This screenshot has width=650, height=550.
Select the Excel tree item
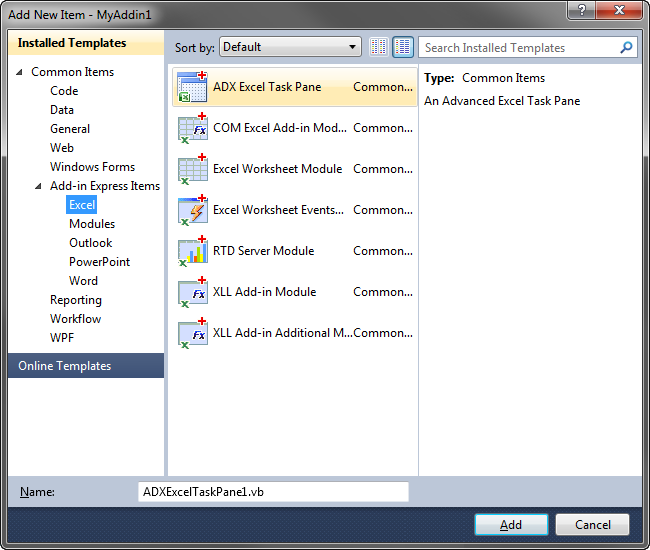pyautogui.click(x=82, y=205)
